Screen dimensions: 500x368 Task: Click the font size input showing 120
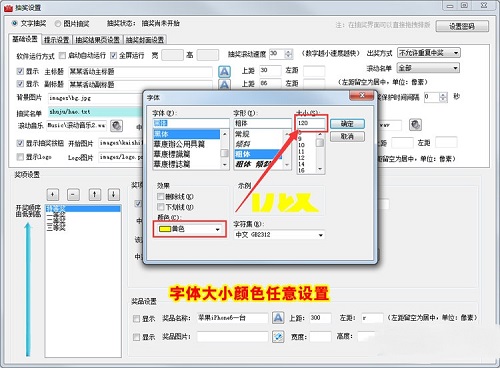310,123
